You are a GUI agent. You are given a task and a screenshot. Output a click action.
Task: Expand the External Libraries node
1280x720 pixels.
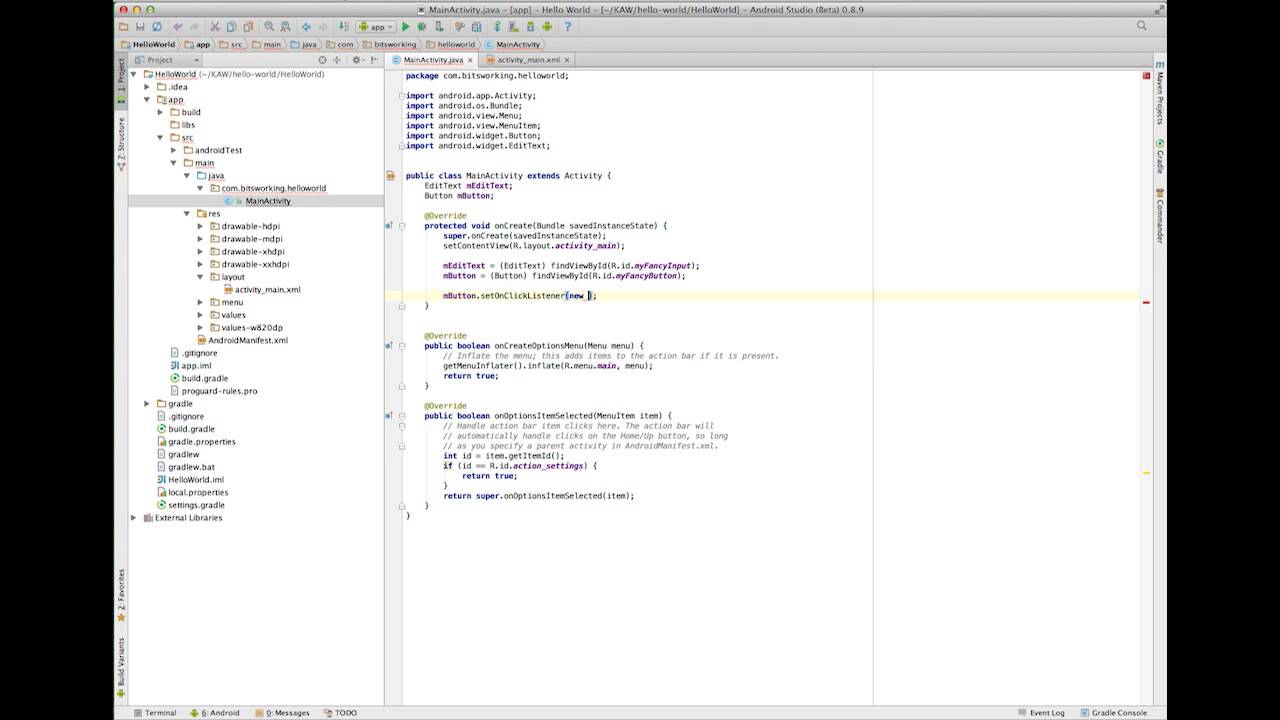133,517
